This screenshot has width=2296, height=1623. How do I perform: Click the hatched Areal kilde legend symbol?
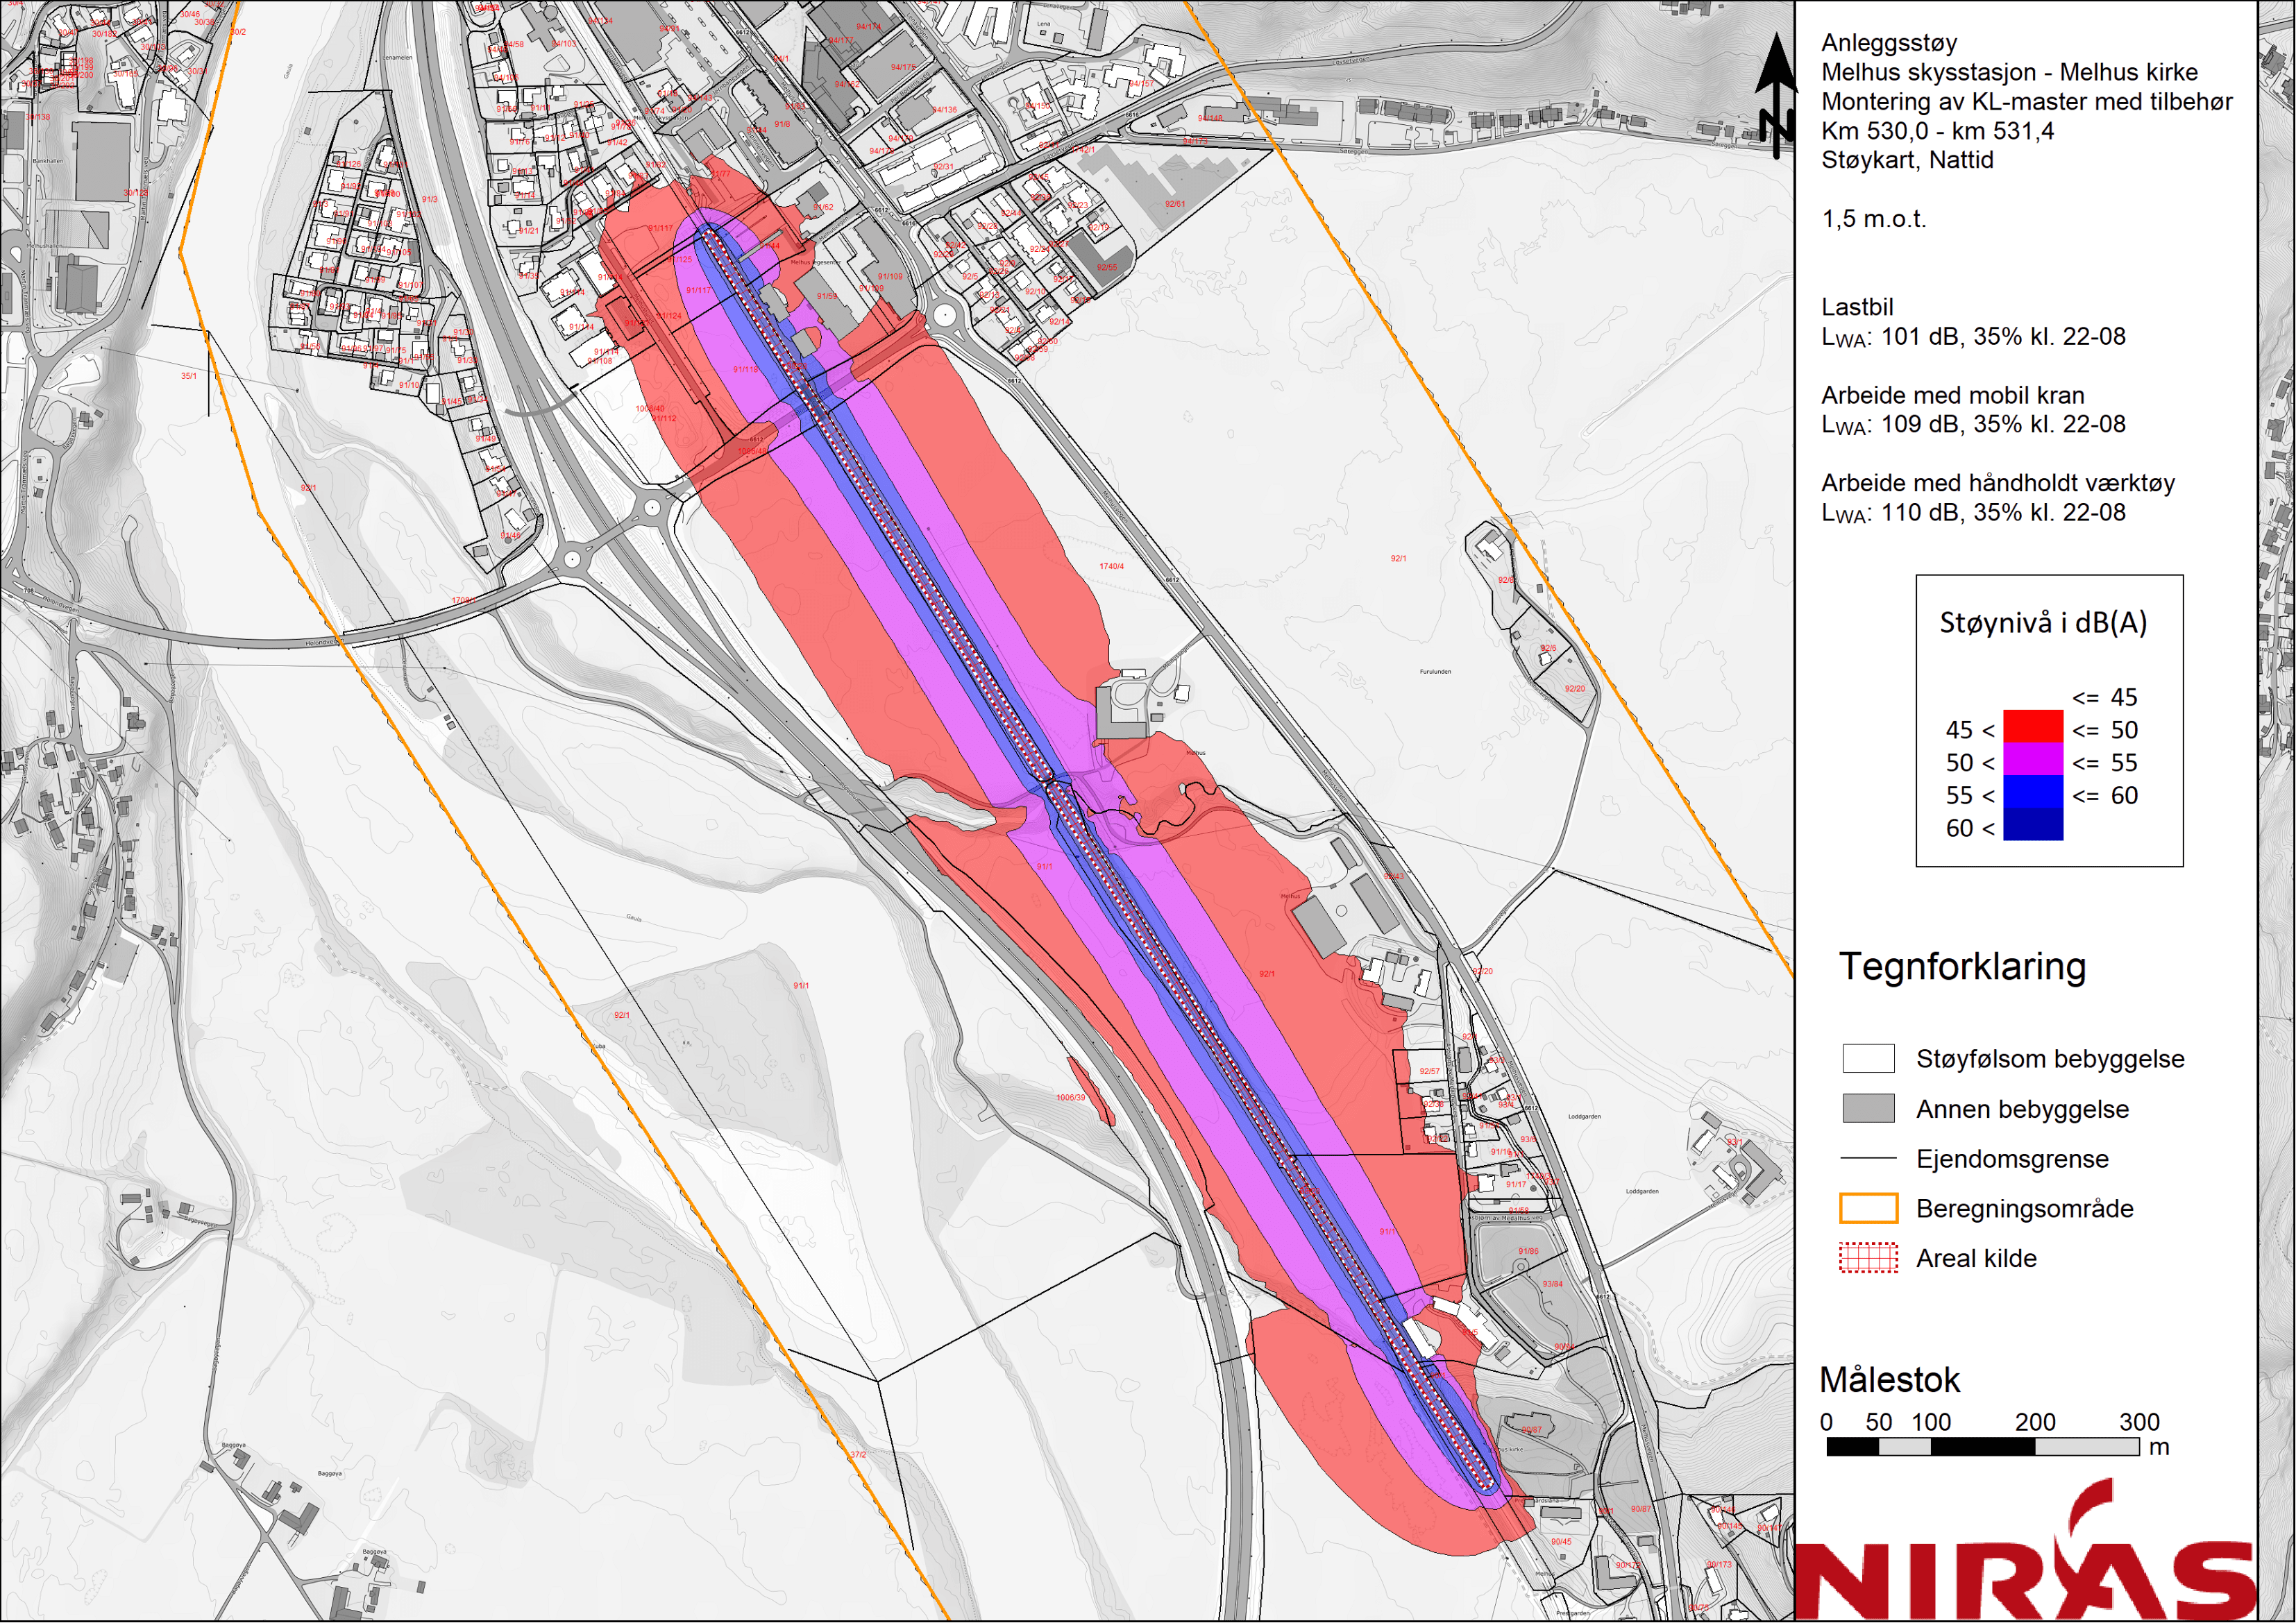(x=1868, y=1258)
